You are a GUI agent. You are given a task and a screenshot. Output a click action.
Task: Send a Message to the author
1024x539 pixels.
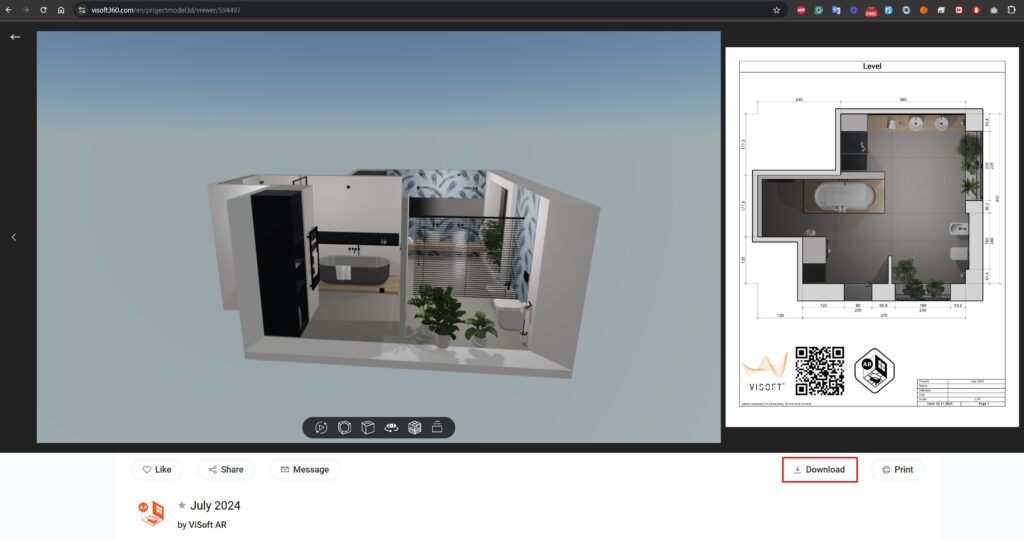[x=304, y=469]
